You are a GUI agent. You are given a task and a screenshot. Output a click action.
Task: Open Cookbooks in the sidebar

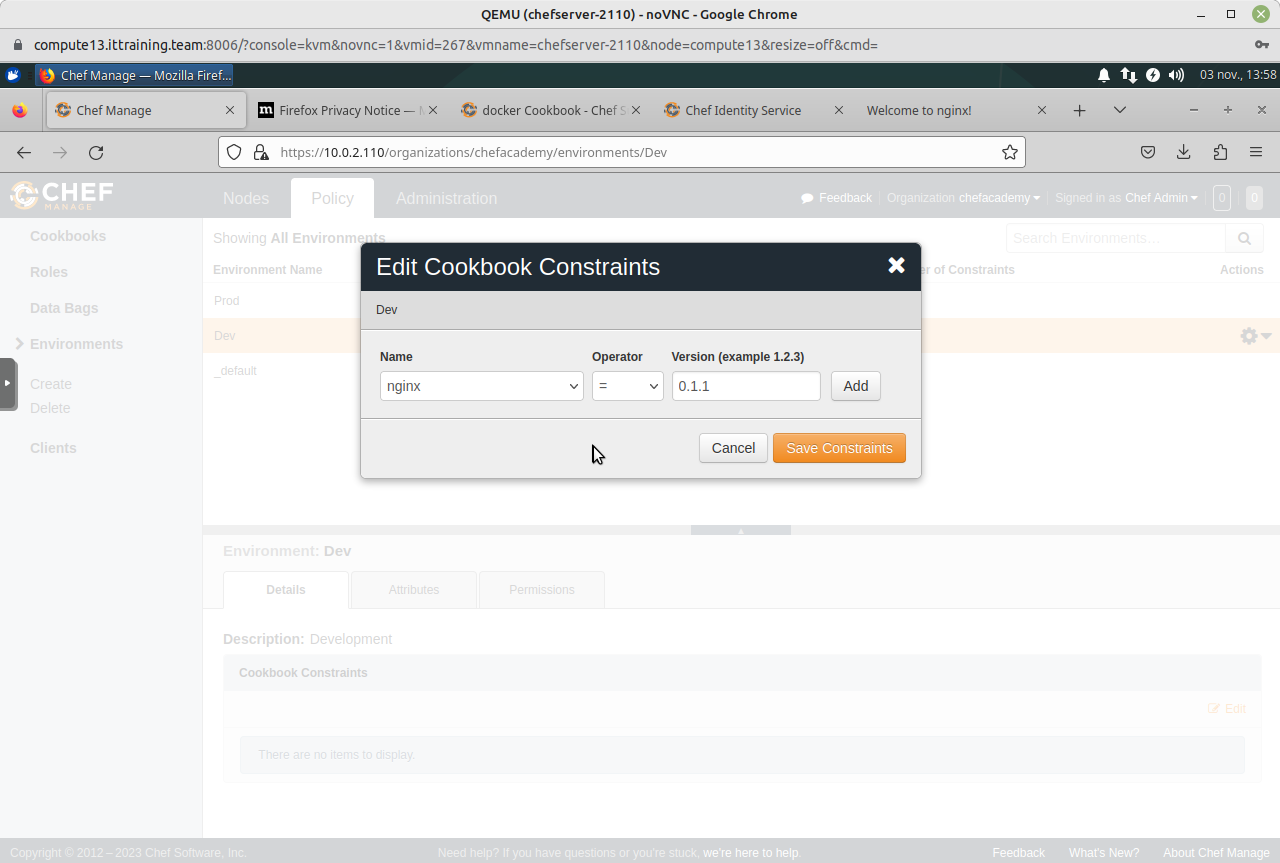(68, 236)
